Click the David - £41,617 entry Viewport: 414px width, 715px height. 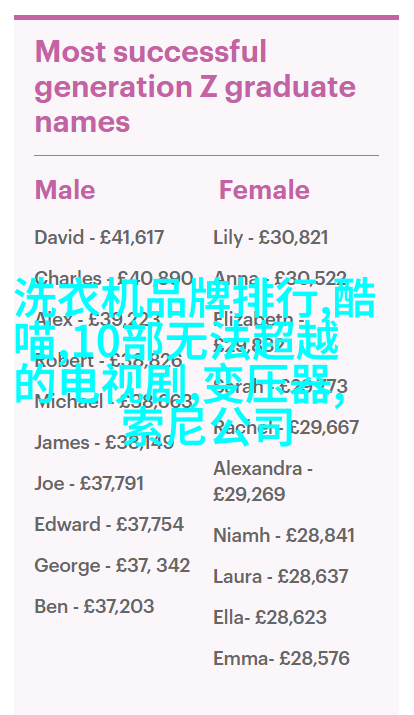99,238
